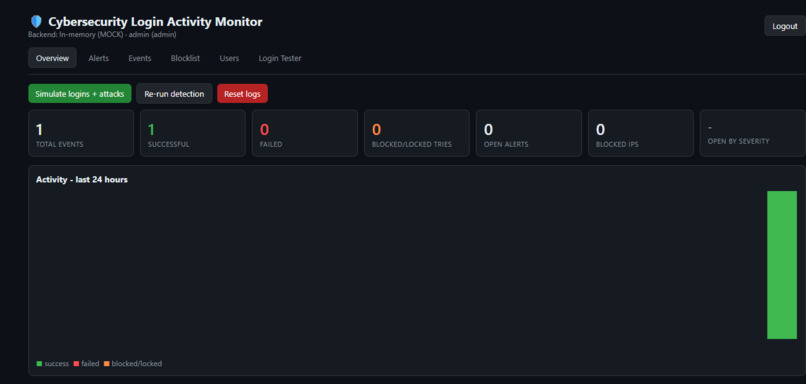This screenshot has width=806, height=384.
Task: Select the Successful stat card
Action: click(193, 133)
